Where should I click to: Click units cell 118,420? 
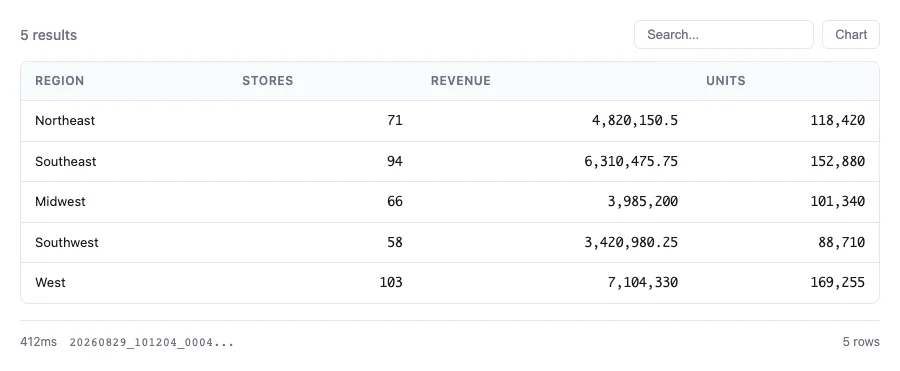[838, 121]
